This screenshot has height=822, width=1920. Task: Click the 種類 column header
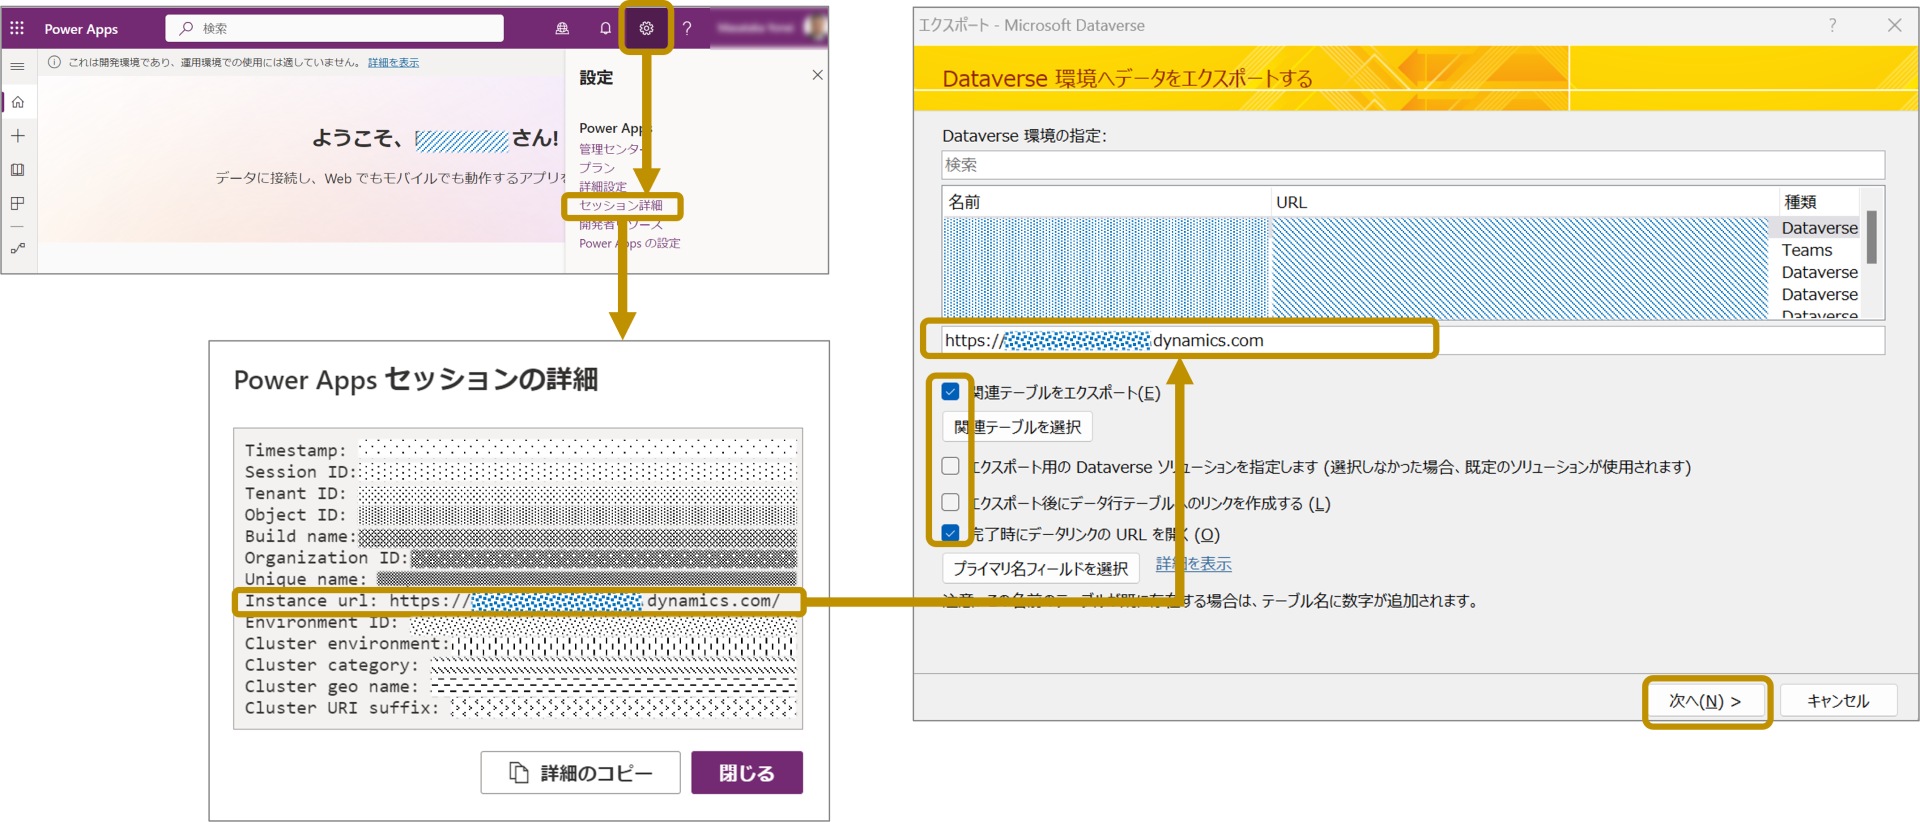(1817, 202)
